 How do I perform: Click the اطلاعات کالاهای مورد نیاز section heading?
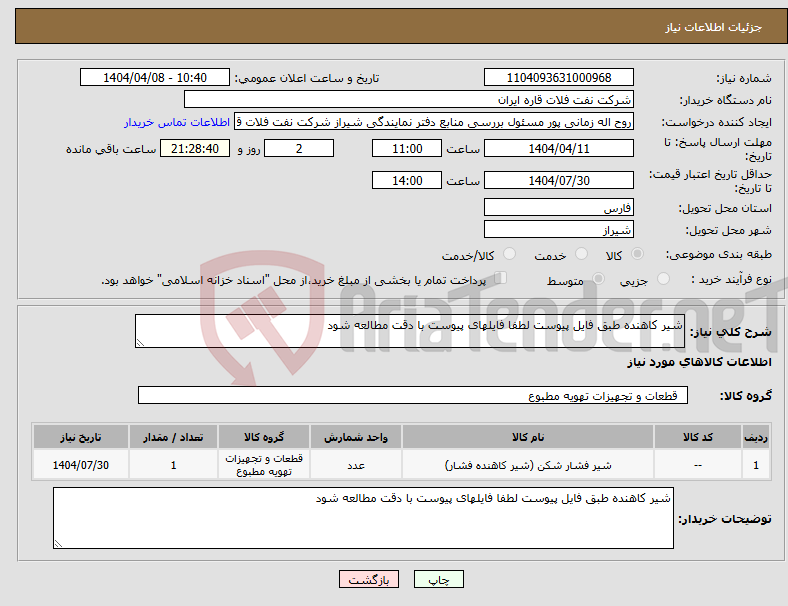(x=699, y=362)
